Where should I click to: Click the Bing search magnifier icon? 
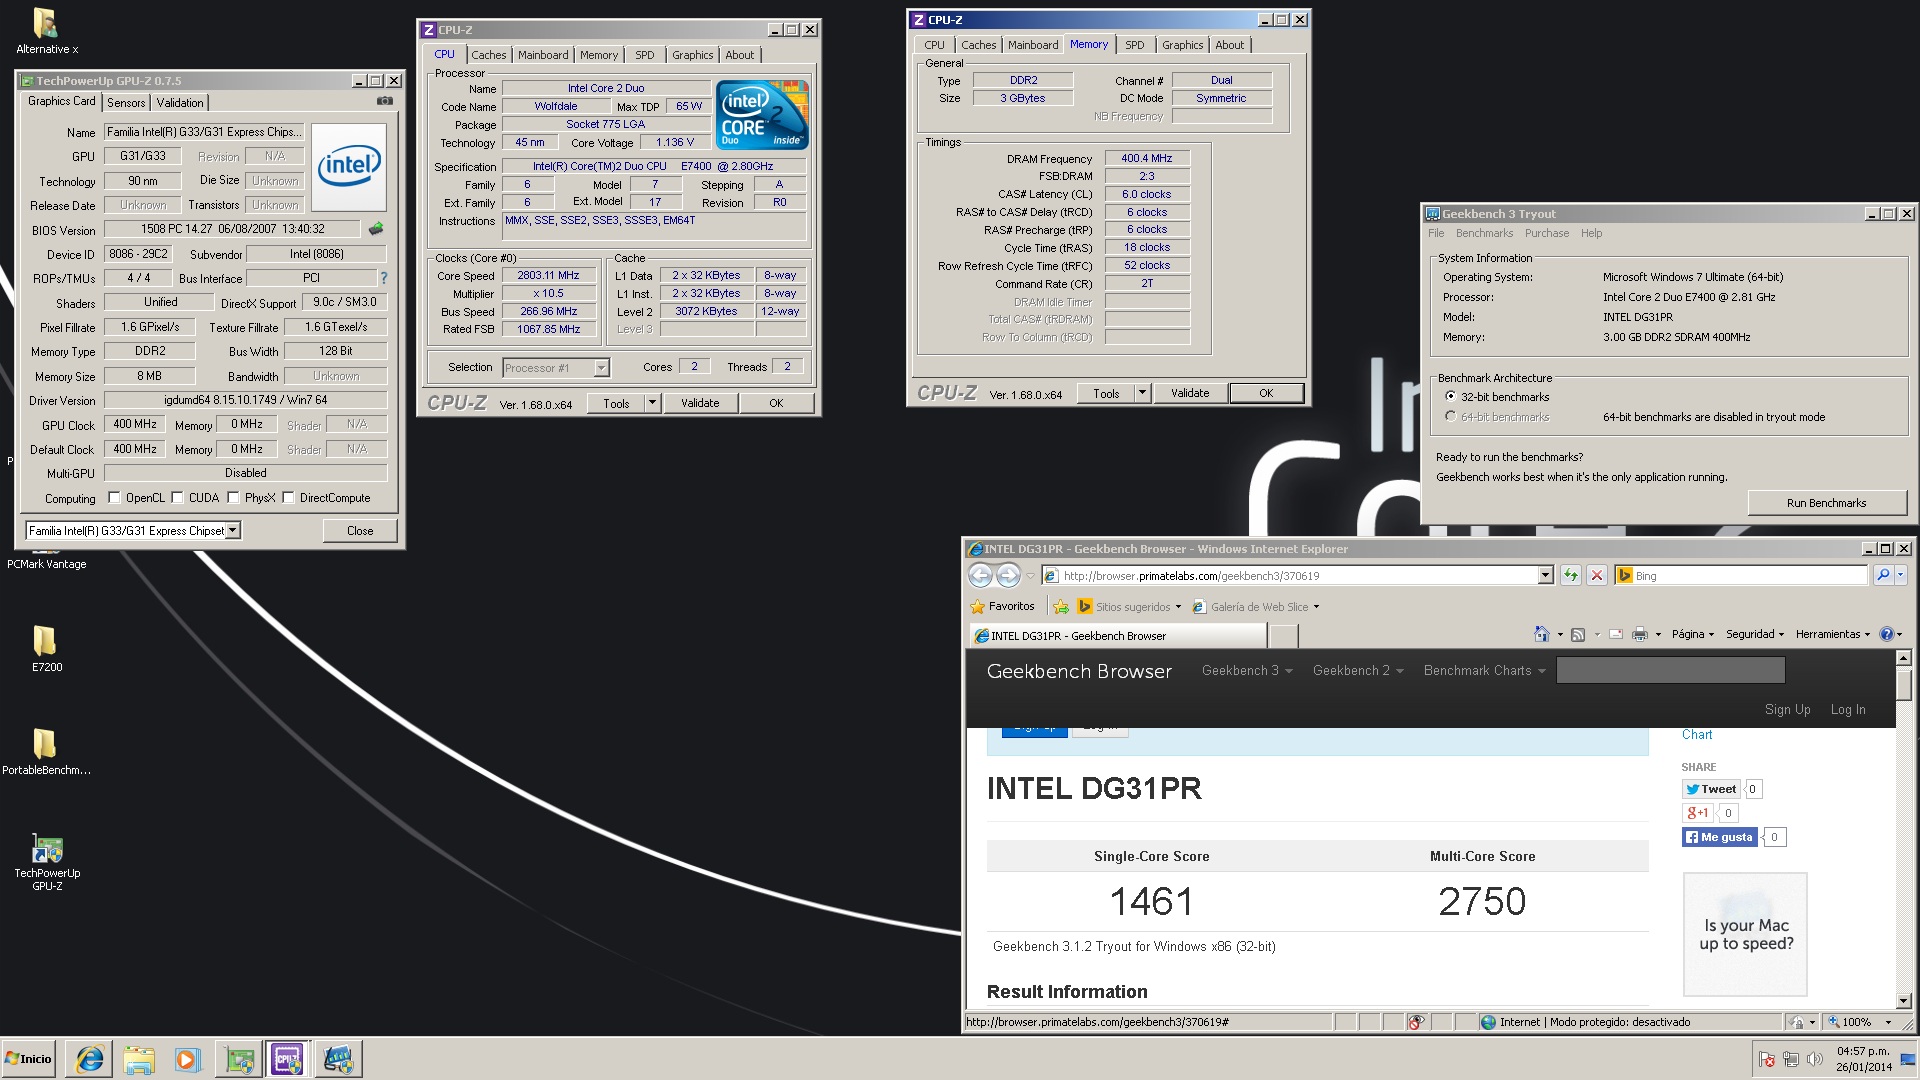1883,575
